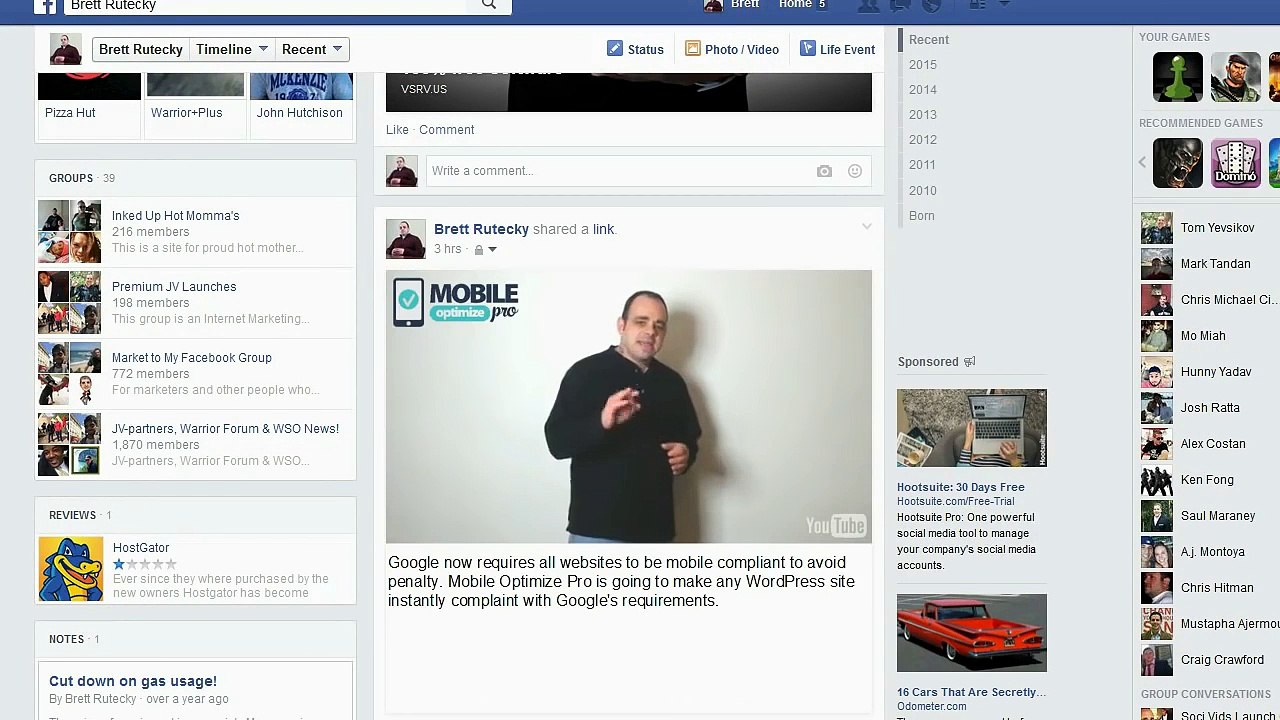
Task: Open the alien monster recommended game icon
Action: coord(1178,163)
